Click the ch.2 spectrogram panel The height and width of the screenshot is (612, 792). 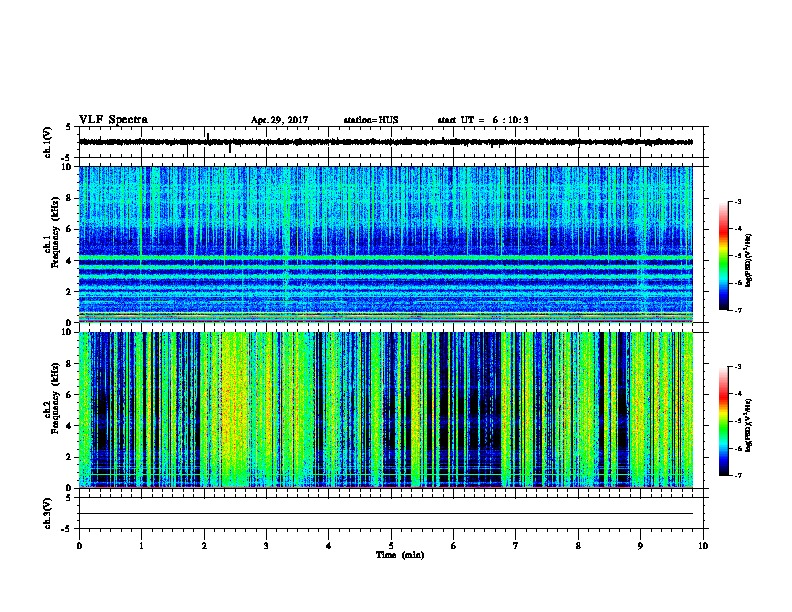(x=386, y=410)
